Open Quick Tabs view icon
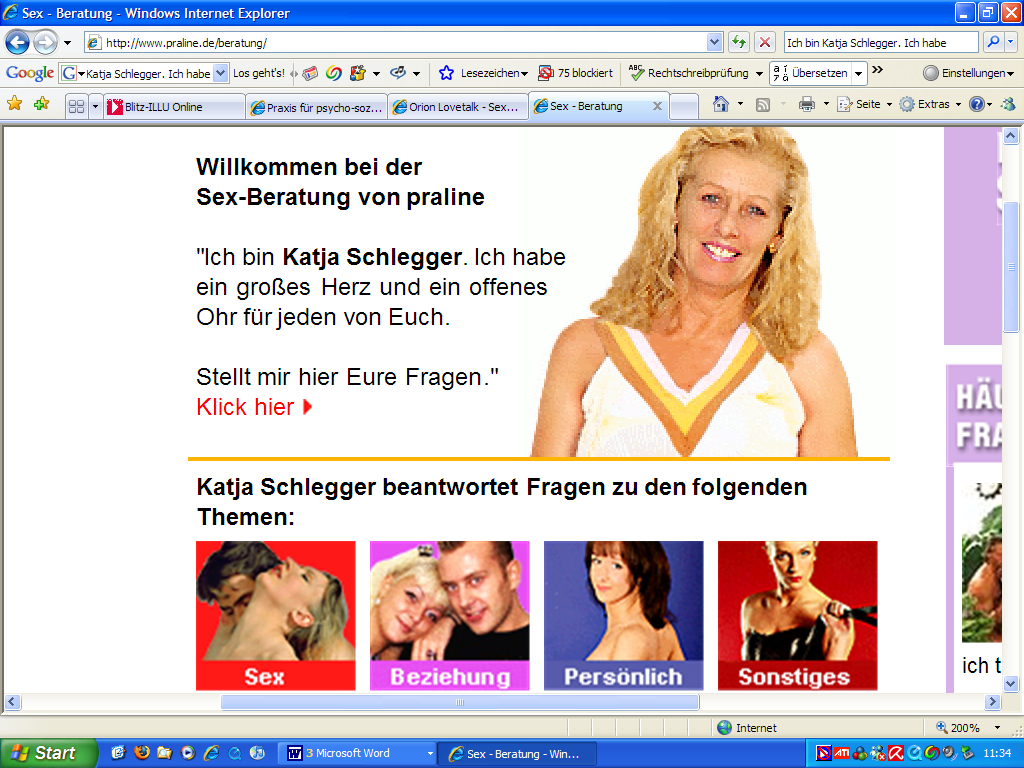Screen dimensions: 1024x768 pos(76,106)
